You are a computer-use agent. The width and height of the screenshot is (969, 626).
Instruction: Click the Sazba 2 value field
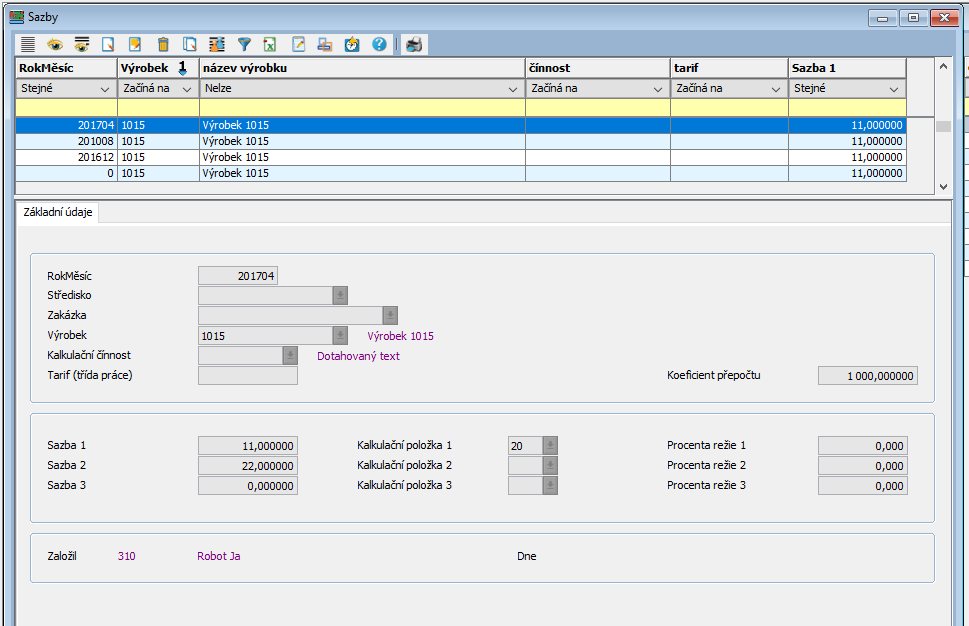[x=248, y=466]
